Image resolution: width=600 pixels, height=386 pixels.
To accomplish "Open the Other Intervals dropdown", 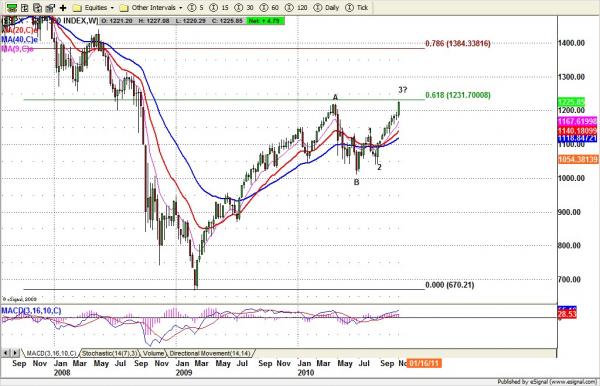I will pyautogui.click(x=151, y=8).
